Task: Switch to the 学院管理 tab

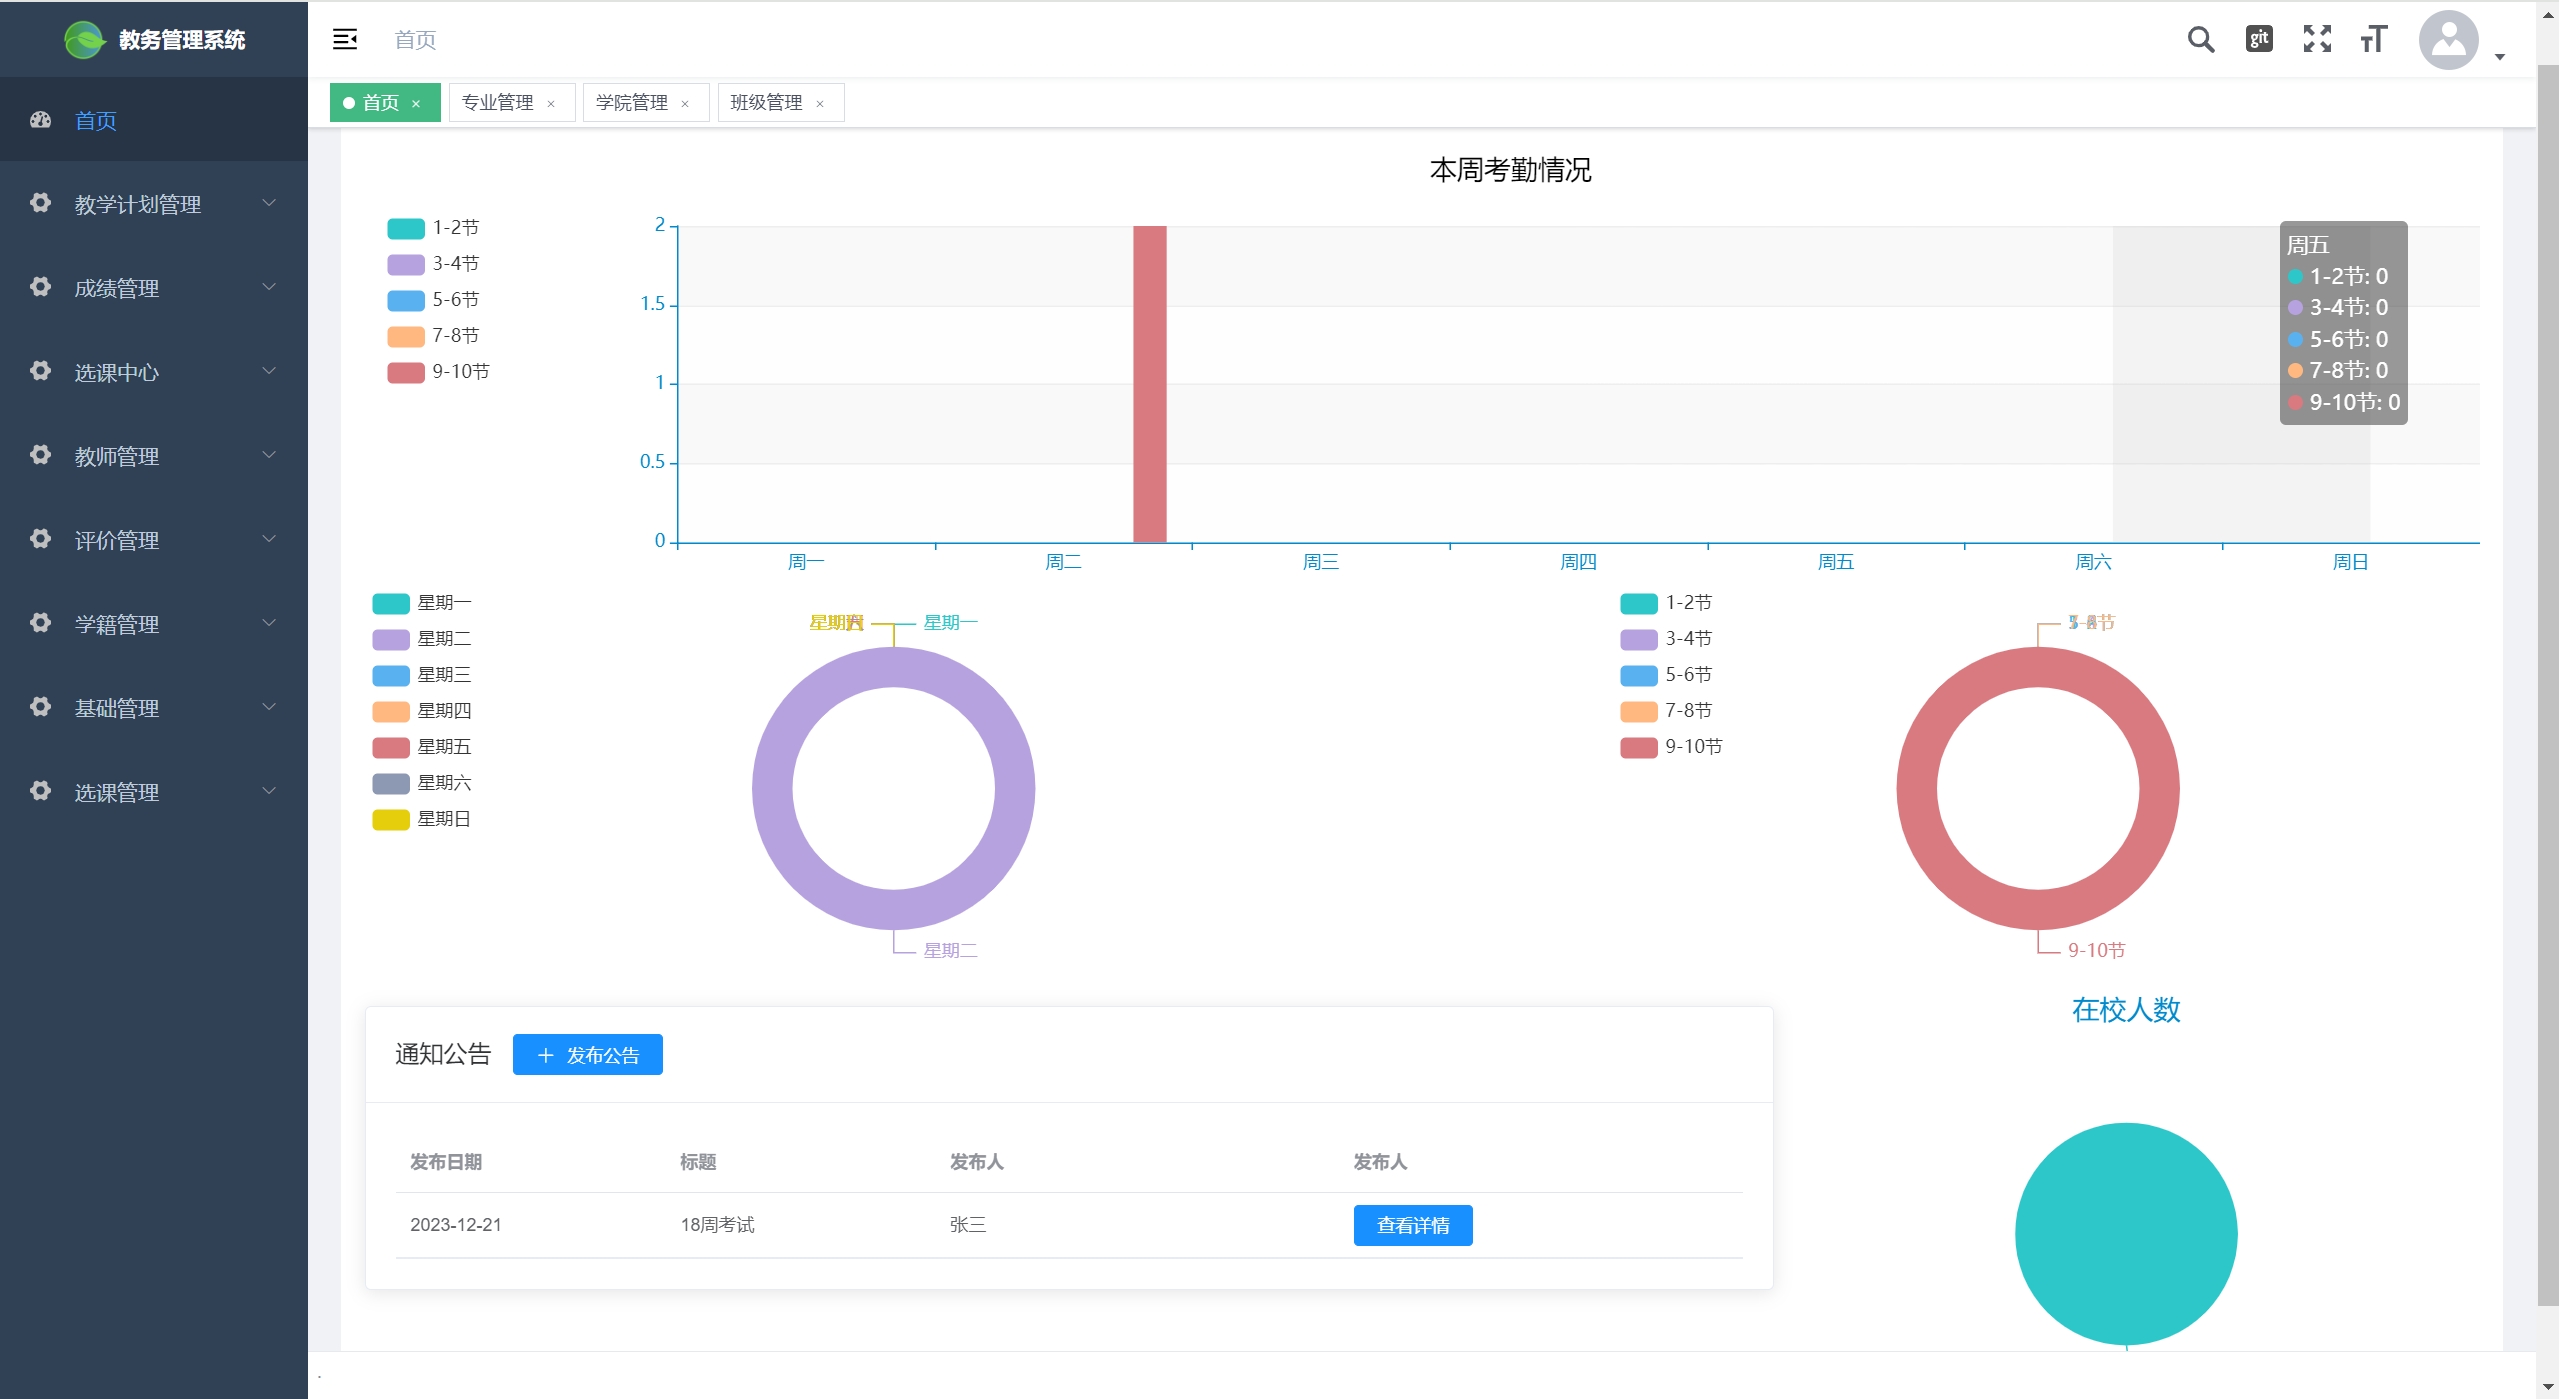Action: tap(631, 103)
